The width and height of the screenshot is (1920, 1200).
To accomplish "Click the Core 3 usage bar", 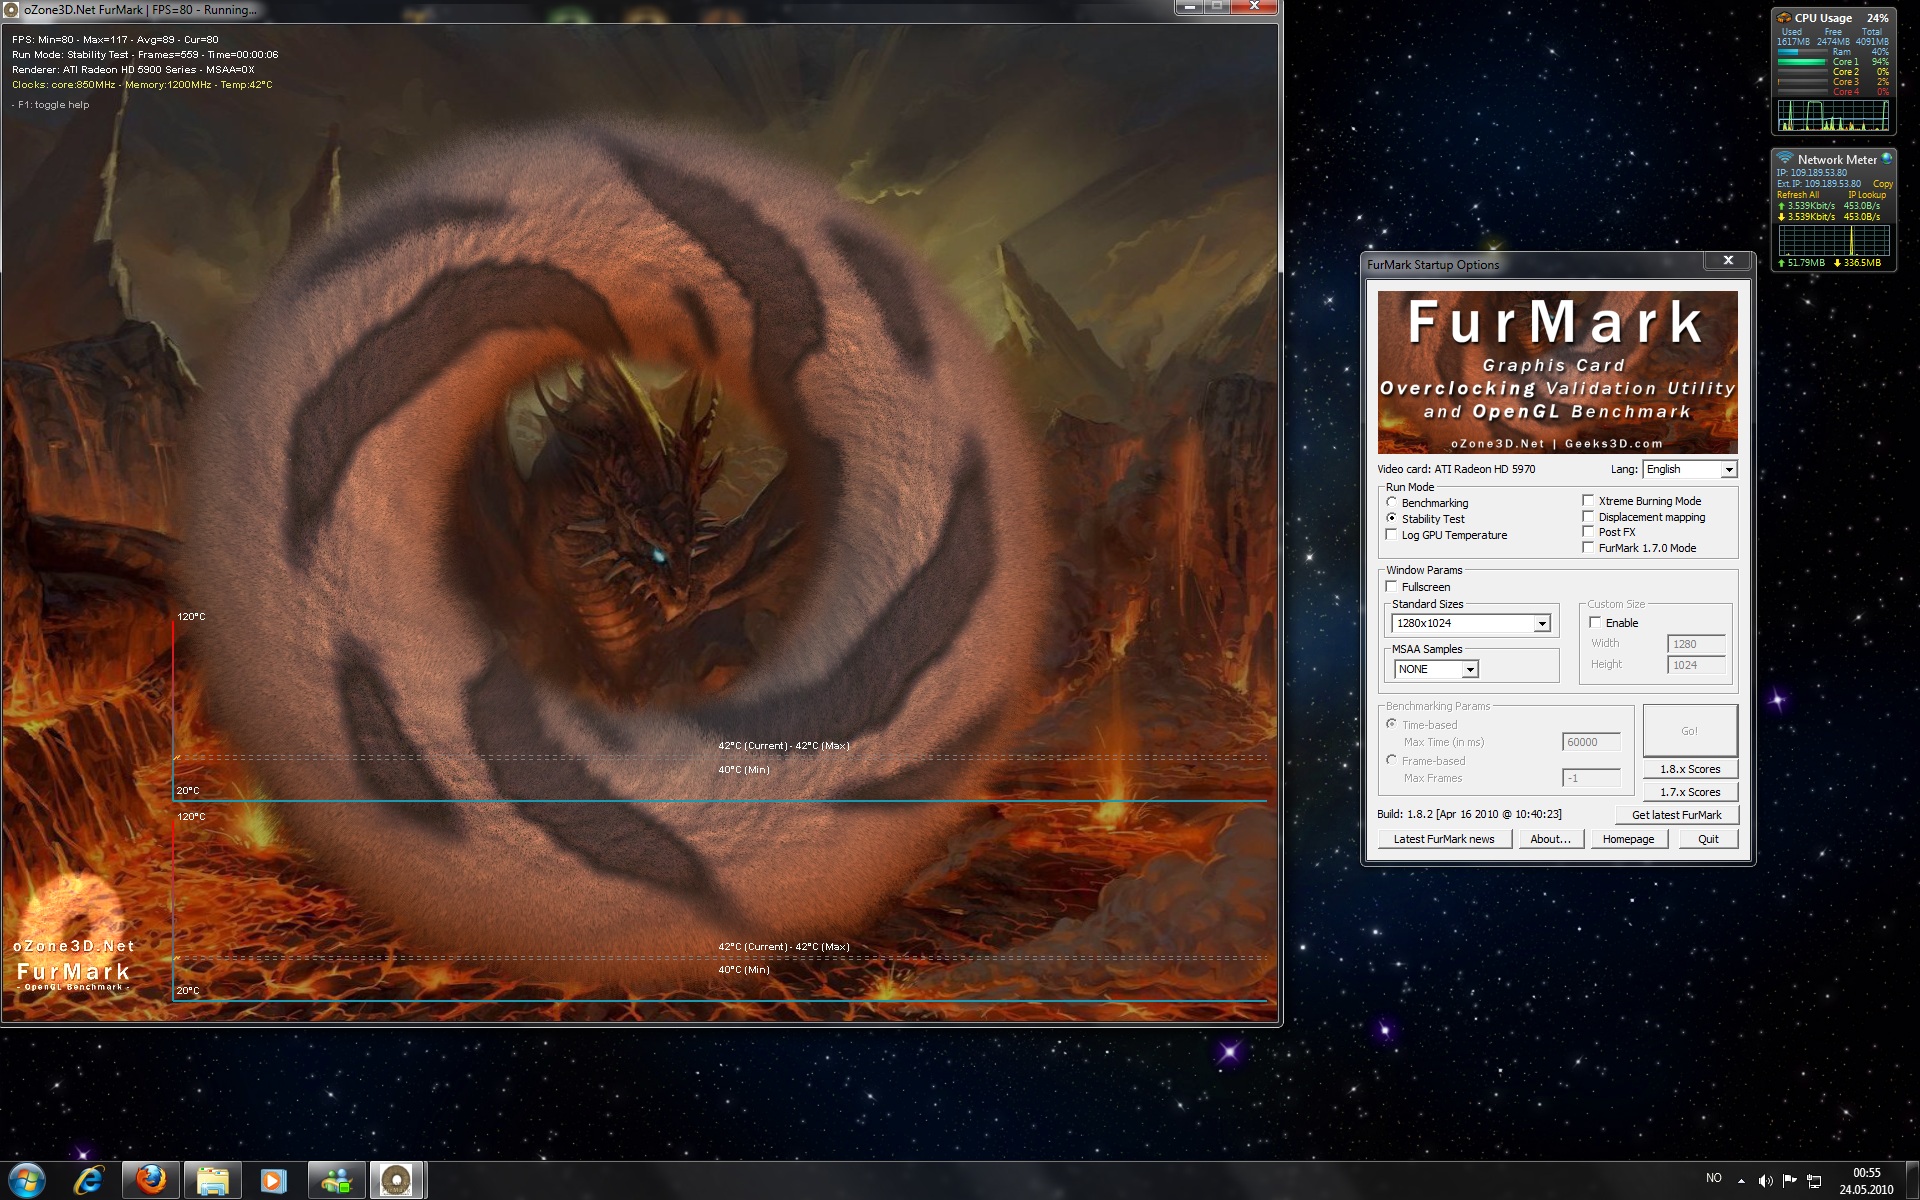I will tap(1802, 82).
